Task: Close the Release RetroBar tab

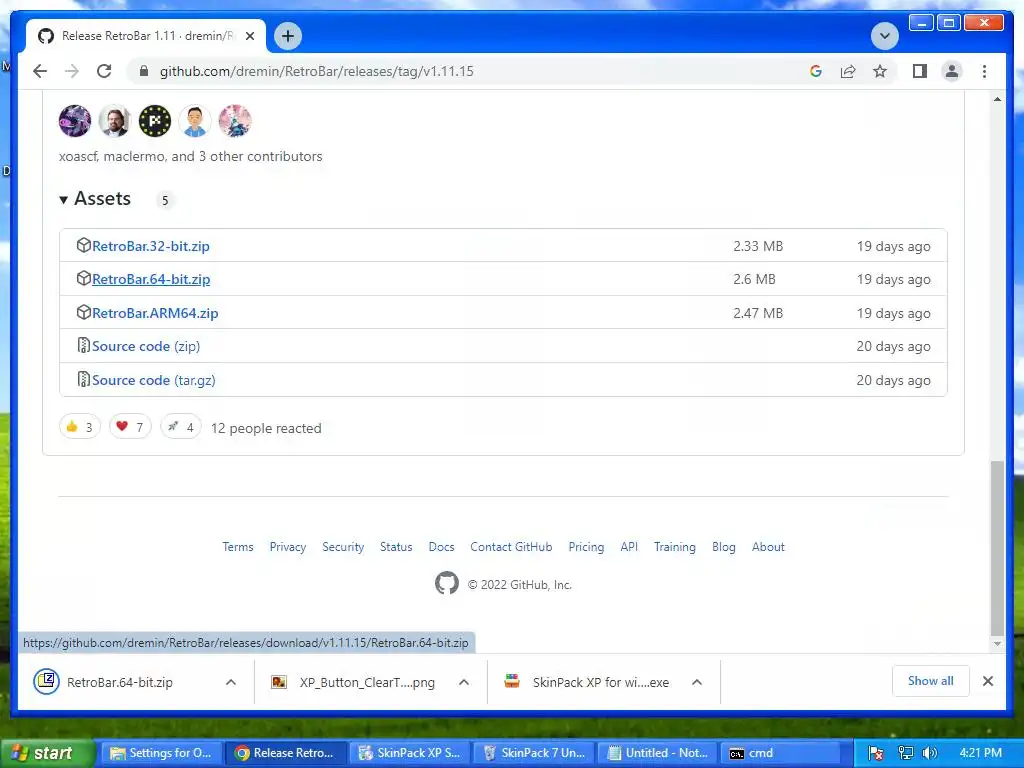Action: point(249,36)
